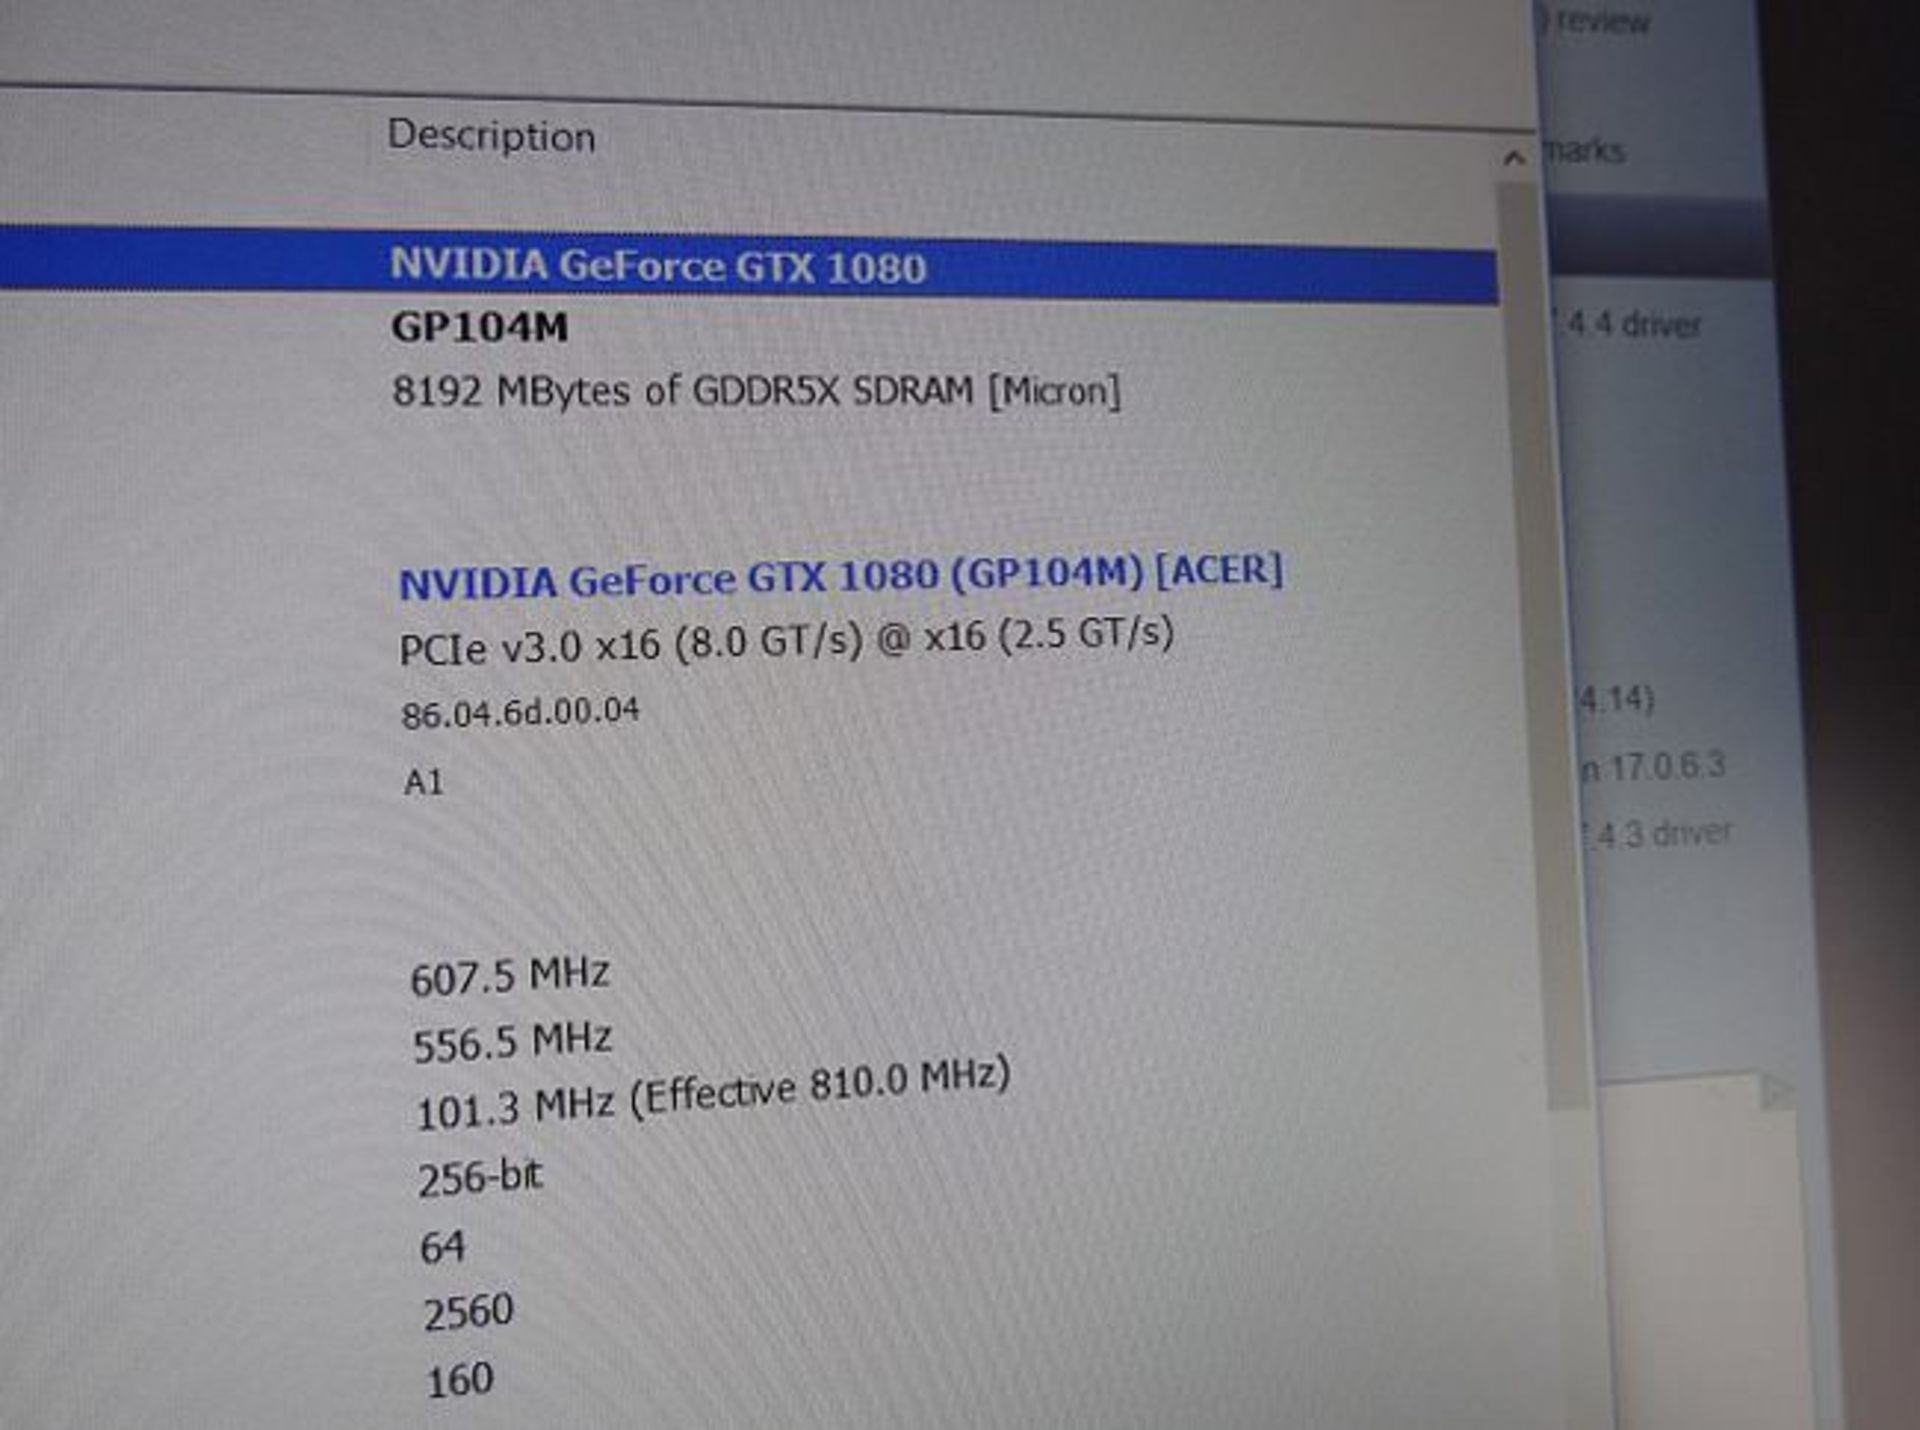Select the 2560 shaders value
The image size is (1920, 1430).
pos(468,1311)
